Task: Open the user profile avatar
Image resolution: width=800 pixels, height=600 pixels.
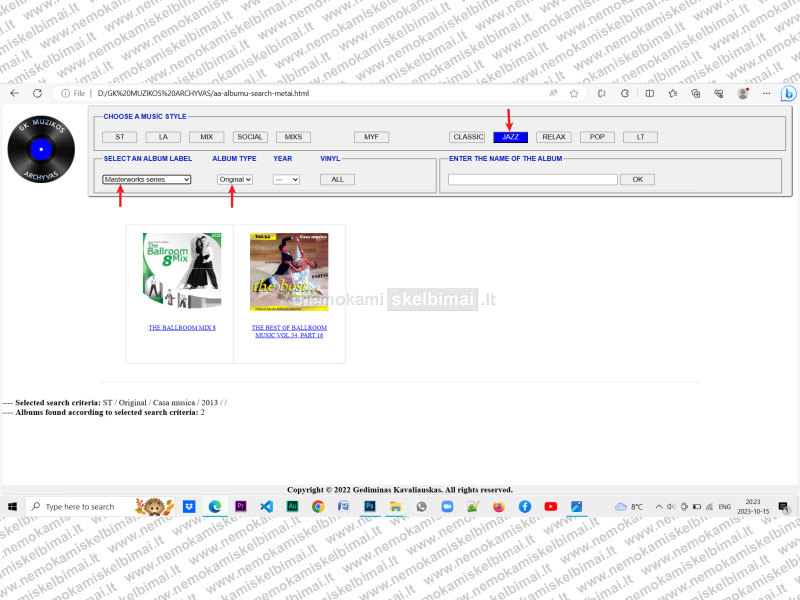Action: click(x=743, y=93)
